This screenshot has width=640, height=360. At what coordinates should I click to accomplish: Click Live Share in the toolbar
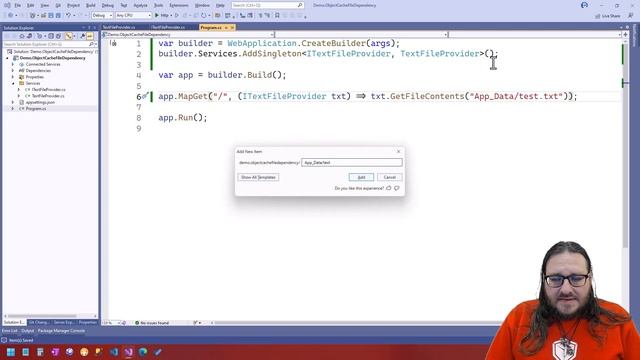[x=608, y=16]
